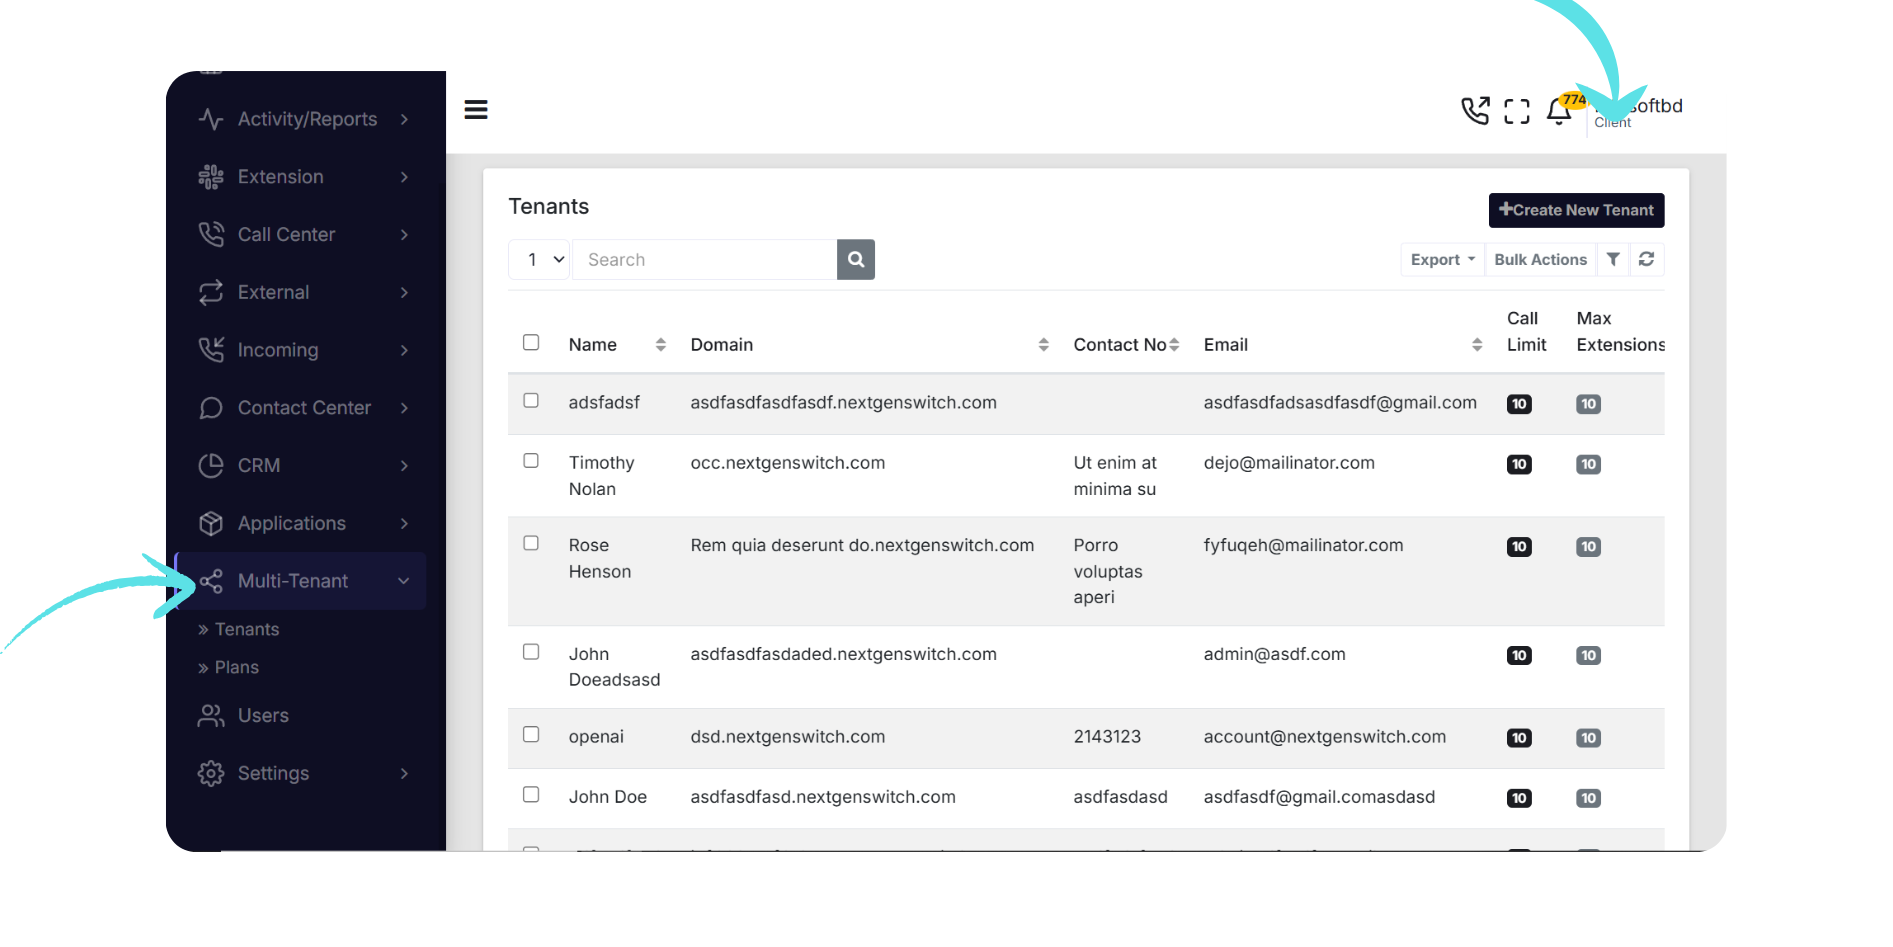Click the phone dialer icon in header
The height and width of the screenshot is (947, 1893).
(1475, 110)
